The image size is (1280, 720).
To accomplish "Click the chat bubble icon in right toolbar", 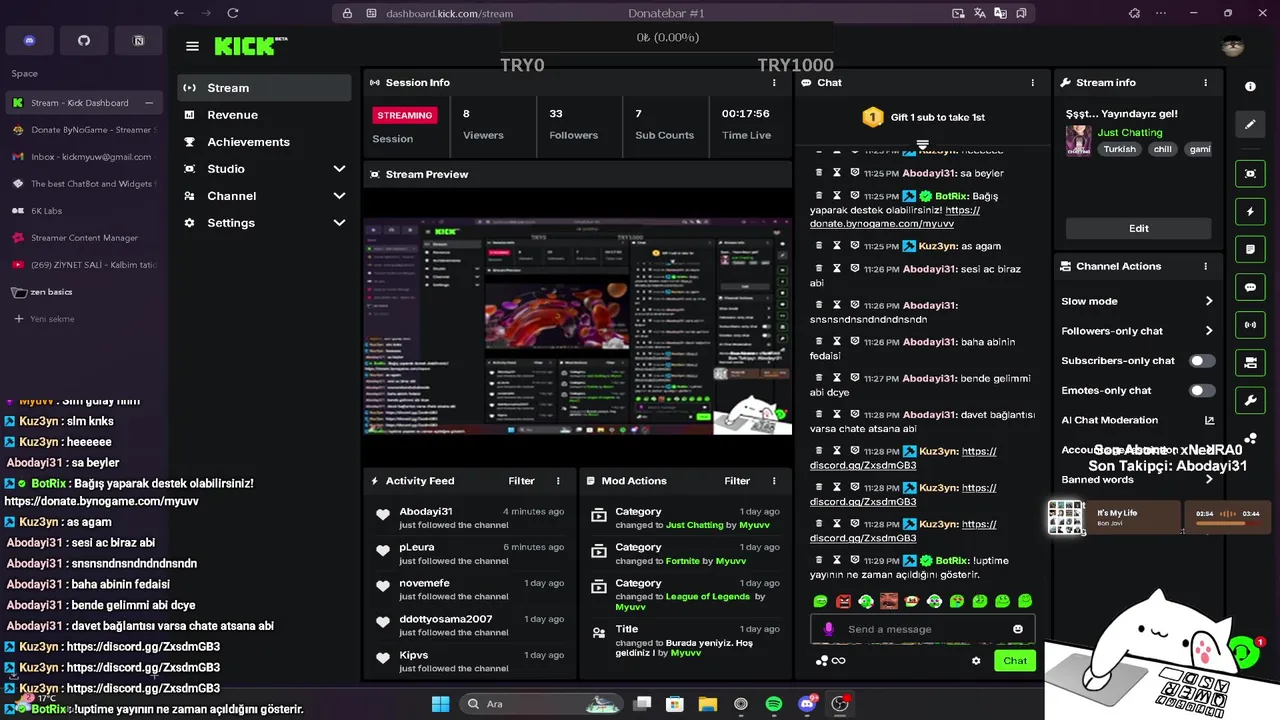I will pyautogui.click(x=1250, y=287).
